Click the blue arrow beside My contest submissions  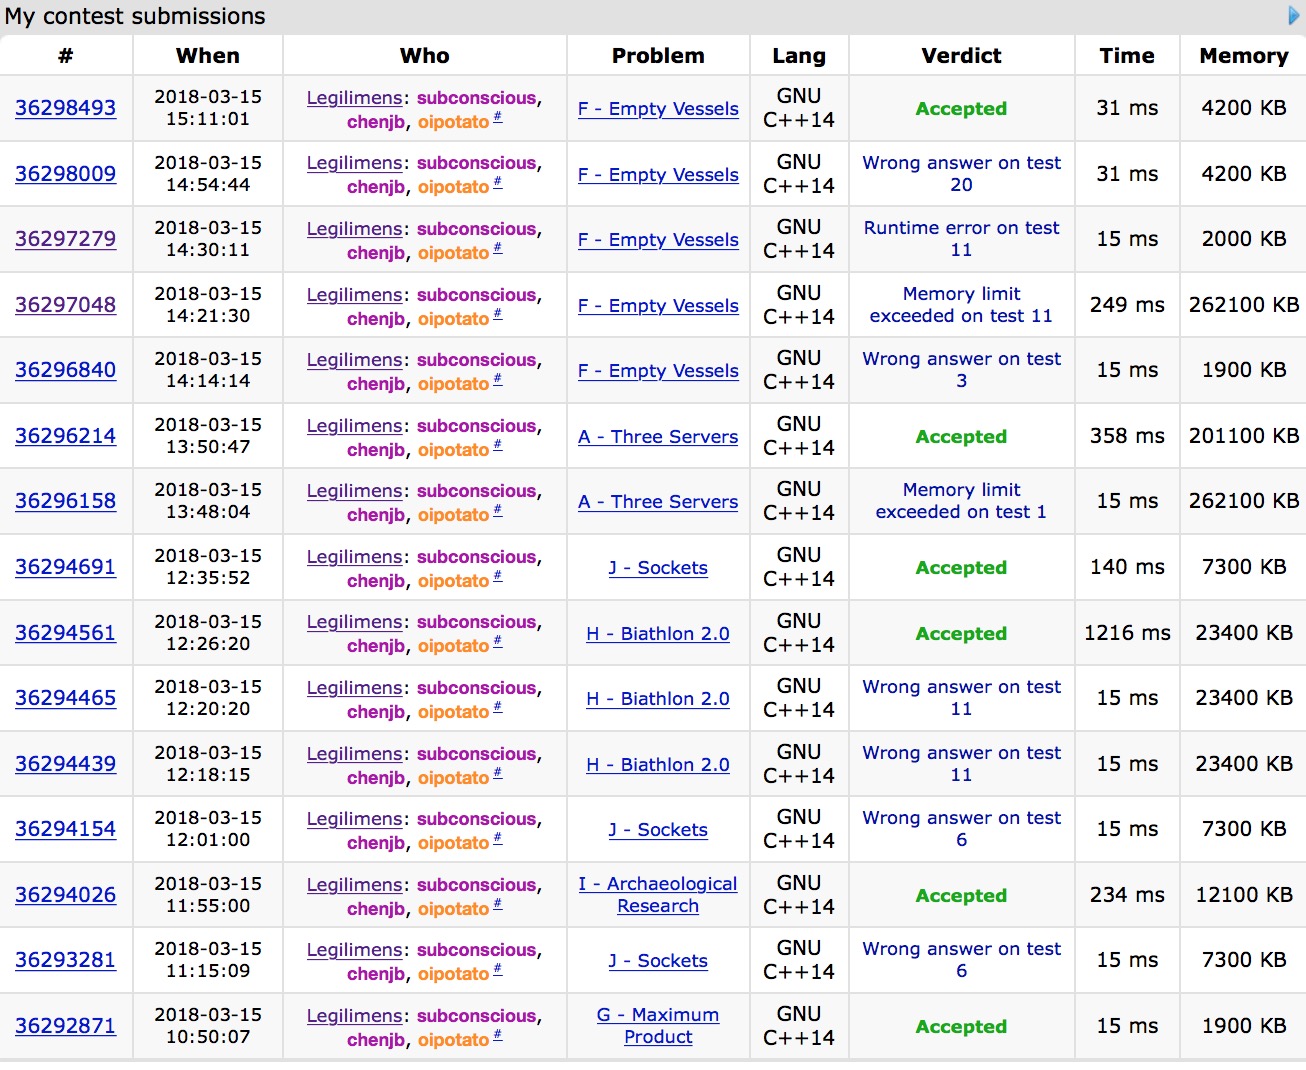click(1294, 15)
